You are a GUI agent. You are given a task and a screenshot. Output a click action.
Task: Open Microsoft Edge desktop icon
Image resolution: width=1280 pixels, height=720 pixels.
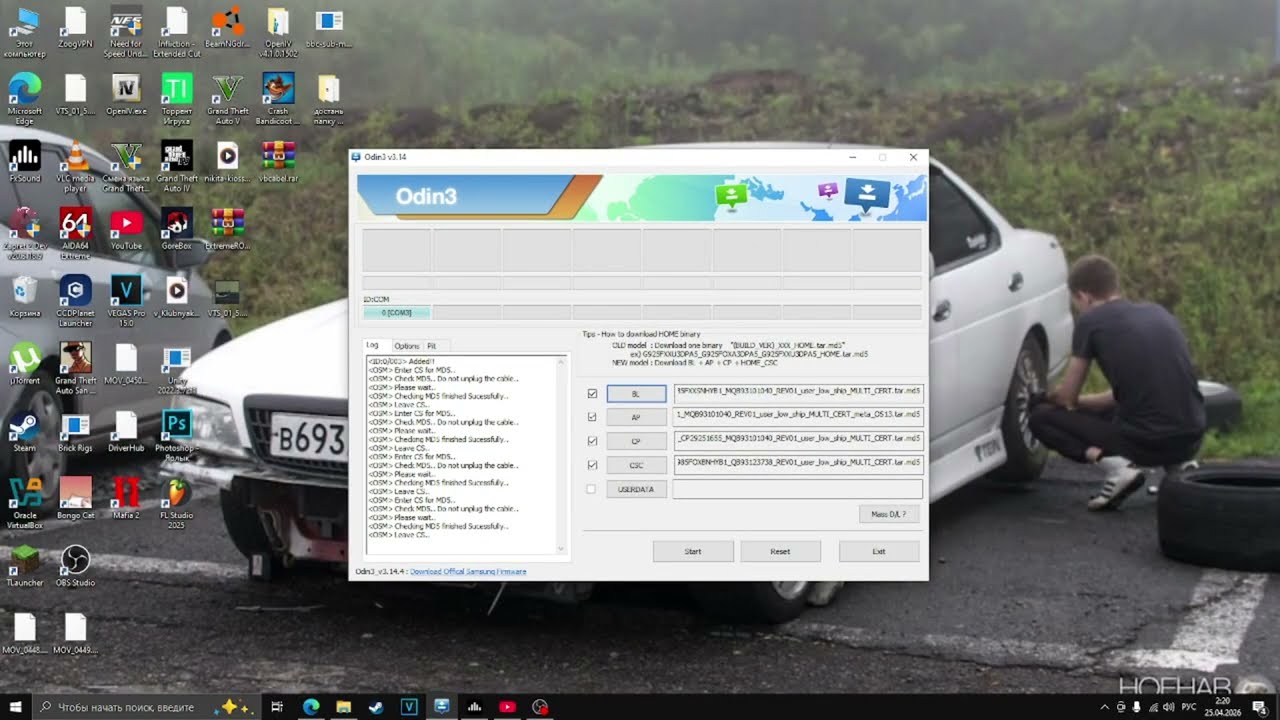coord(24,98)
